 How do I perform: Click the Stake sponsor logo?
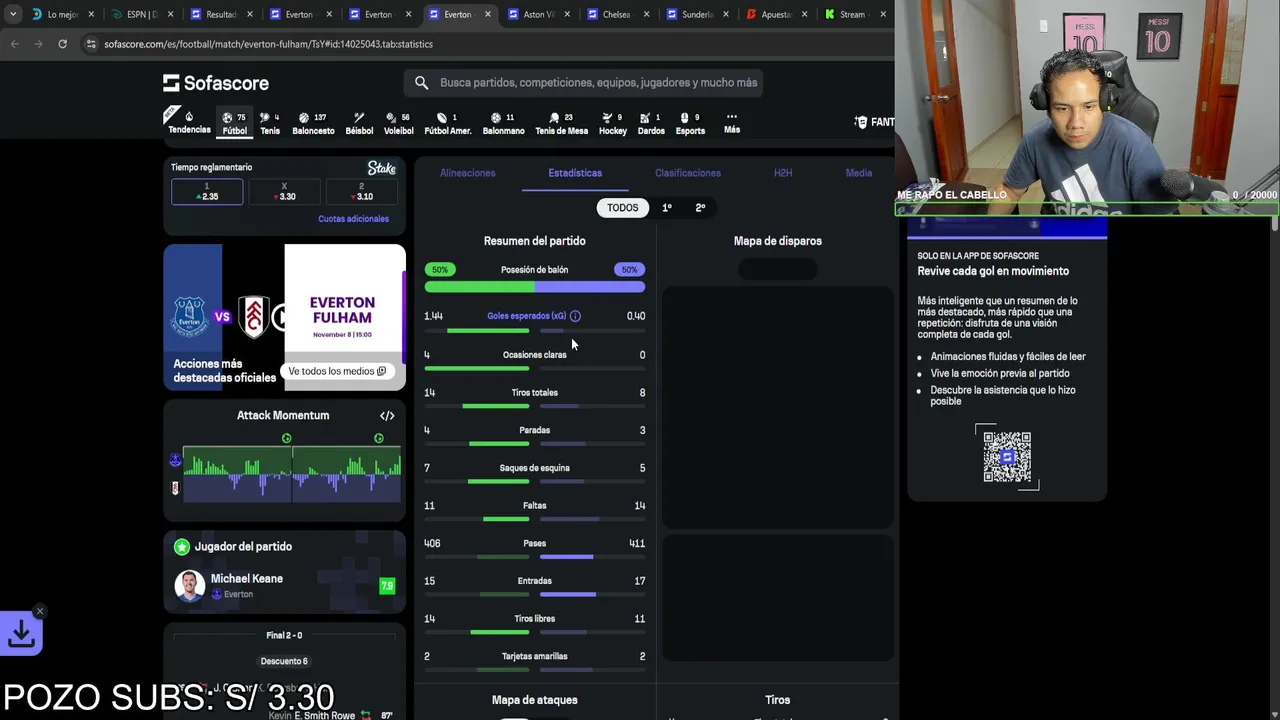tap(381, 168)
